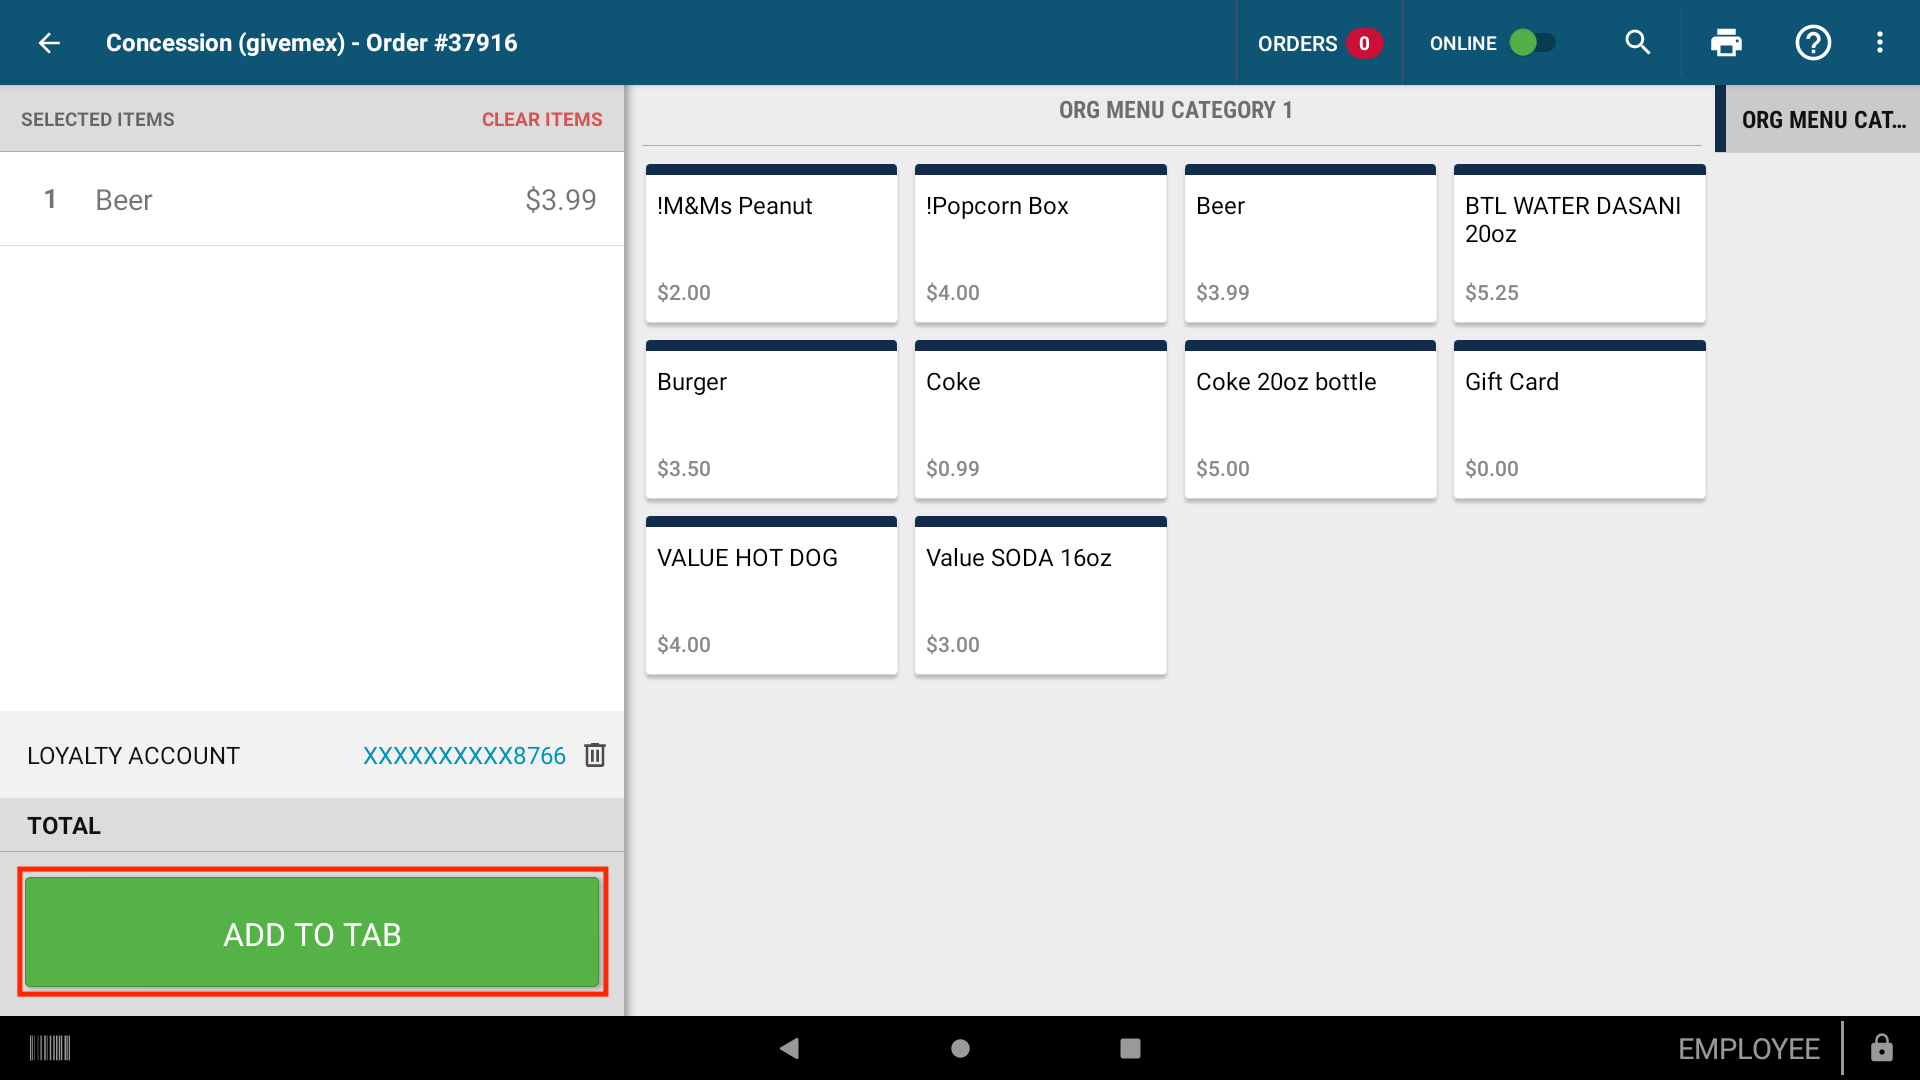Screen dimensions: 1920x1080
Task: Select the Beer row in selected items
Action: tap(312, 199)
